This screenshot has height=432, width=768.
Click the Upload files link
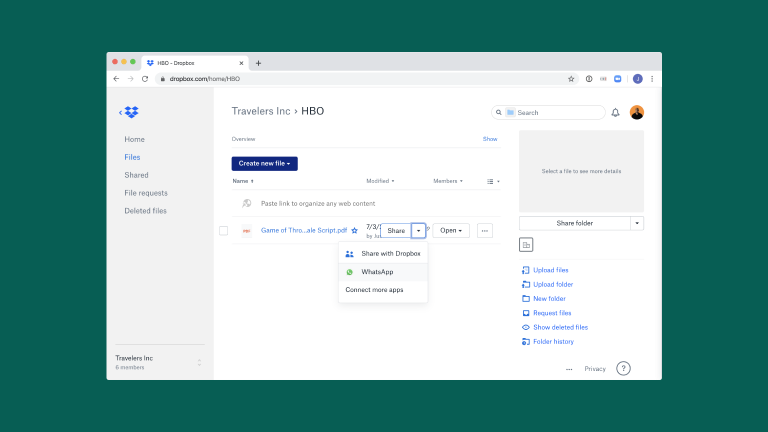[550, 270]
